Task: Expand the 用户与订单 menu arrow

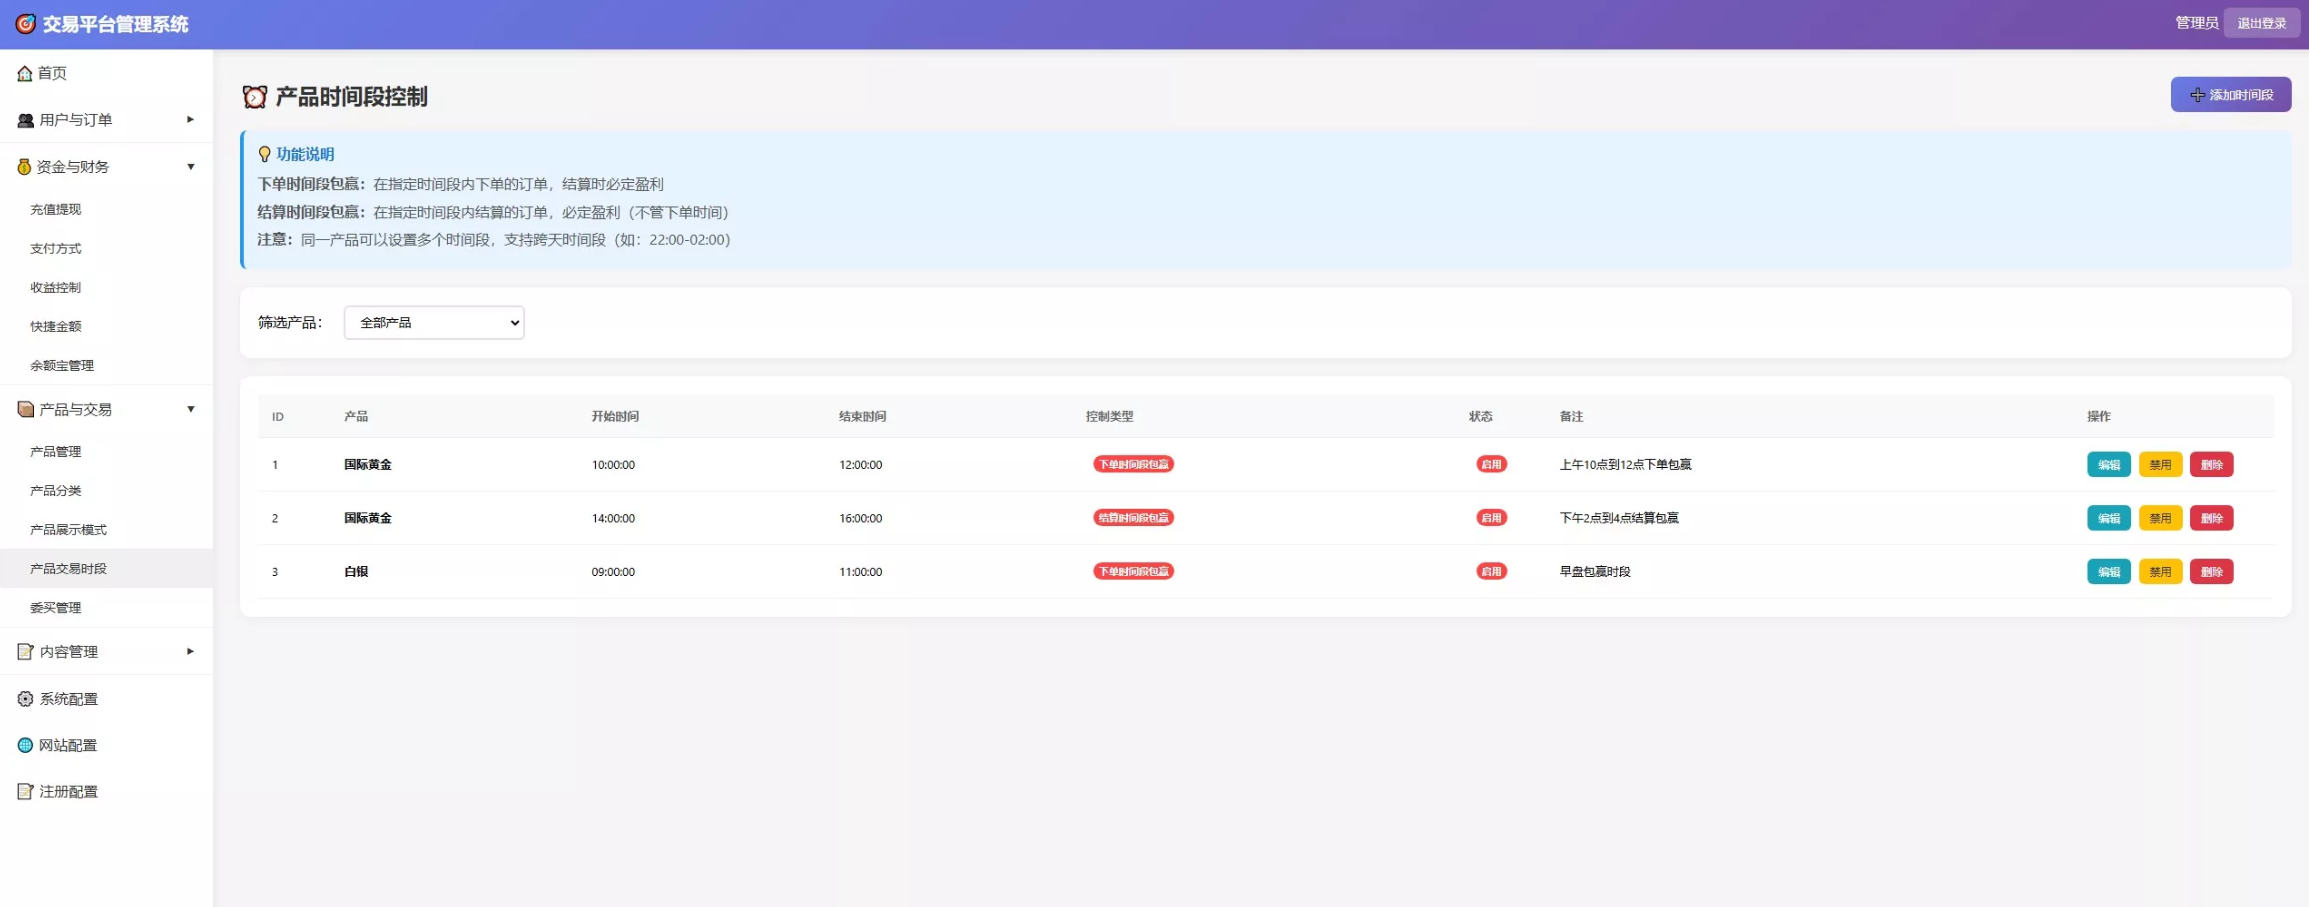Action: pos(190,120)
